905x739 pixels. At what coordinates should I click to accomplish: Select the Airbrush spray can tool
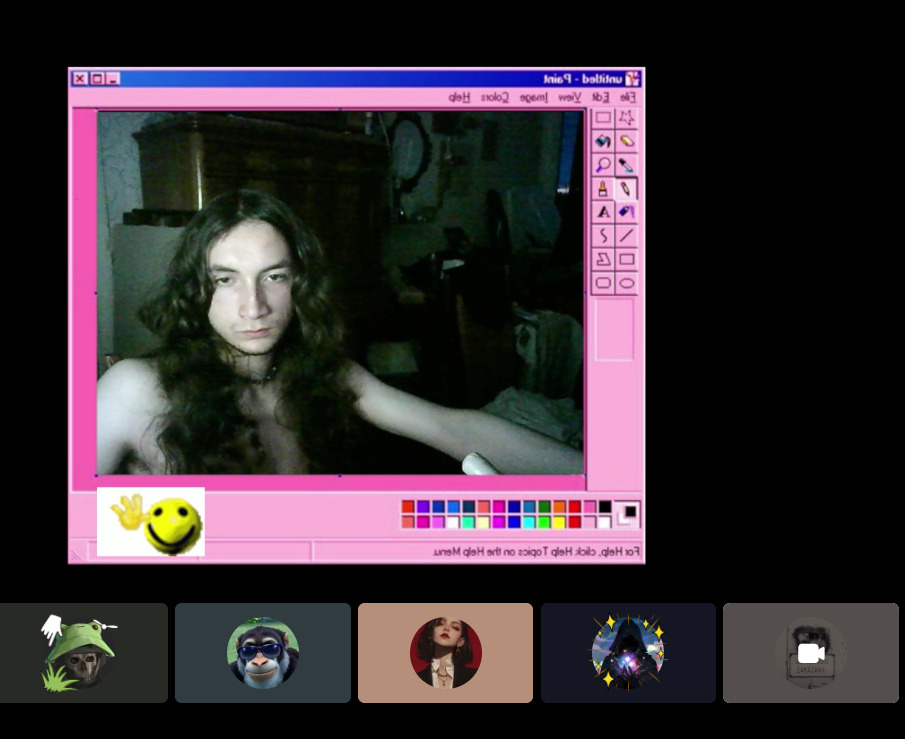click(x=627, y=212)
